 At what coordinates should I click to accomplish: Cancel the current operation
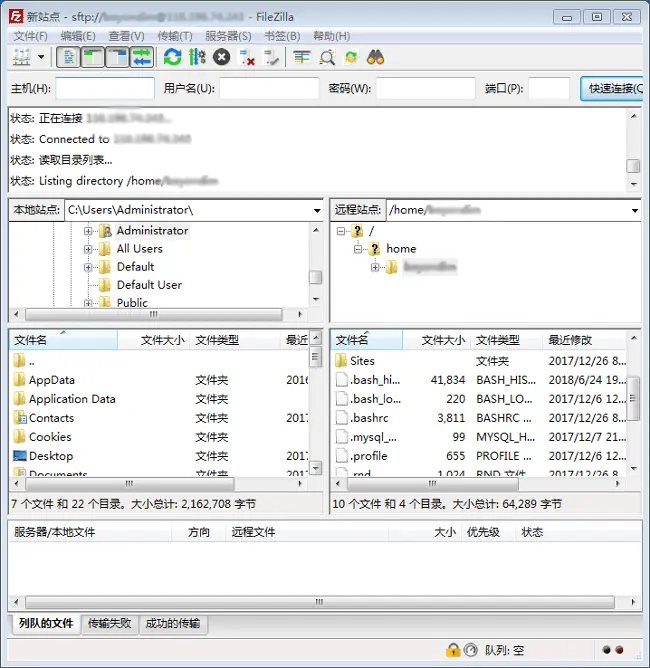(x=221, y=57)
